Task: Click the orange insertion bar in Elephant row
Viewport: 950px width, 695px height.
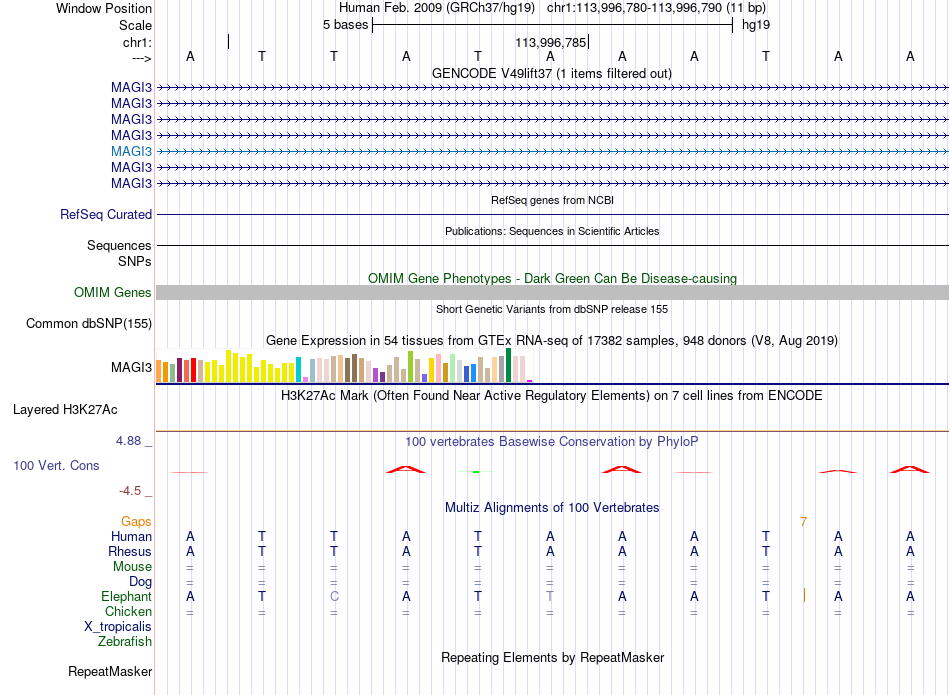Action: pos(804,596)
